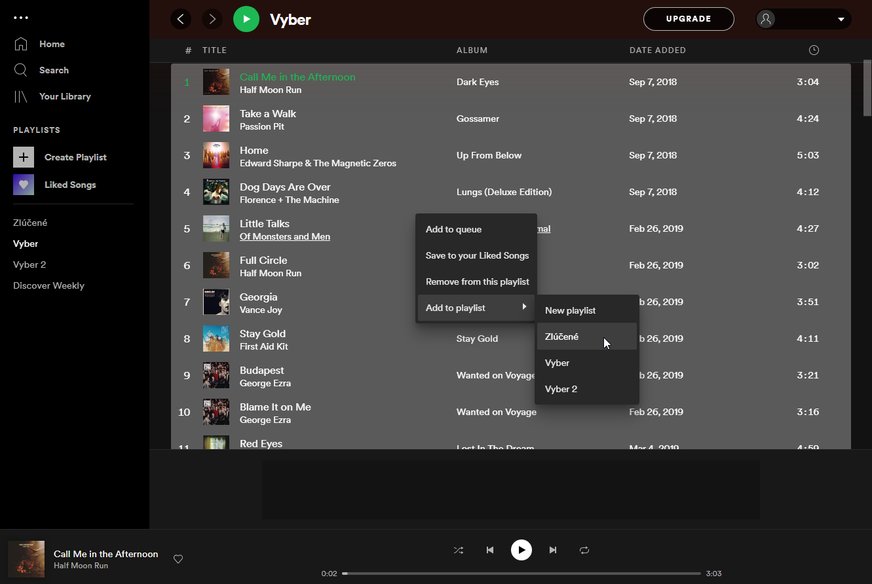This screenshot has width=872, height=584.
Task: Seek on the playback progress bar
Action: point(520,573)
